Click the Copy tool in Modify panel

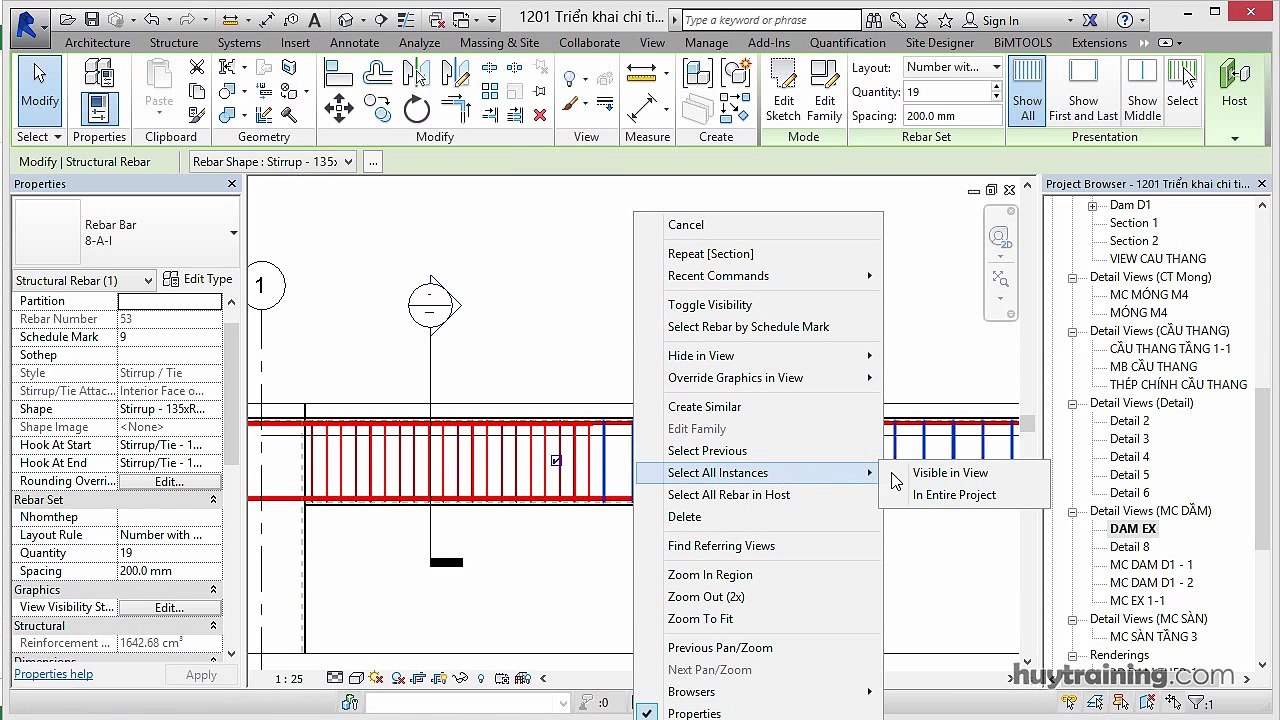tap(378, 107)
